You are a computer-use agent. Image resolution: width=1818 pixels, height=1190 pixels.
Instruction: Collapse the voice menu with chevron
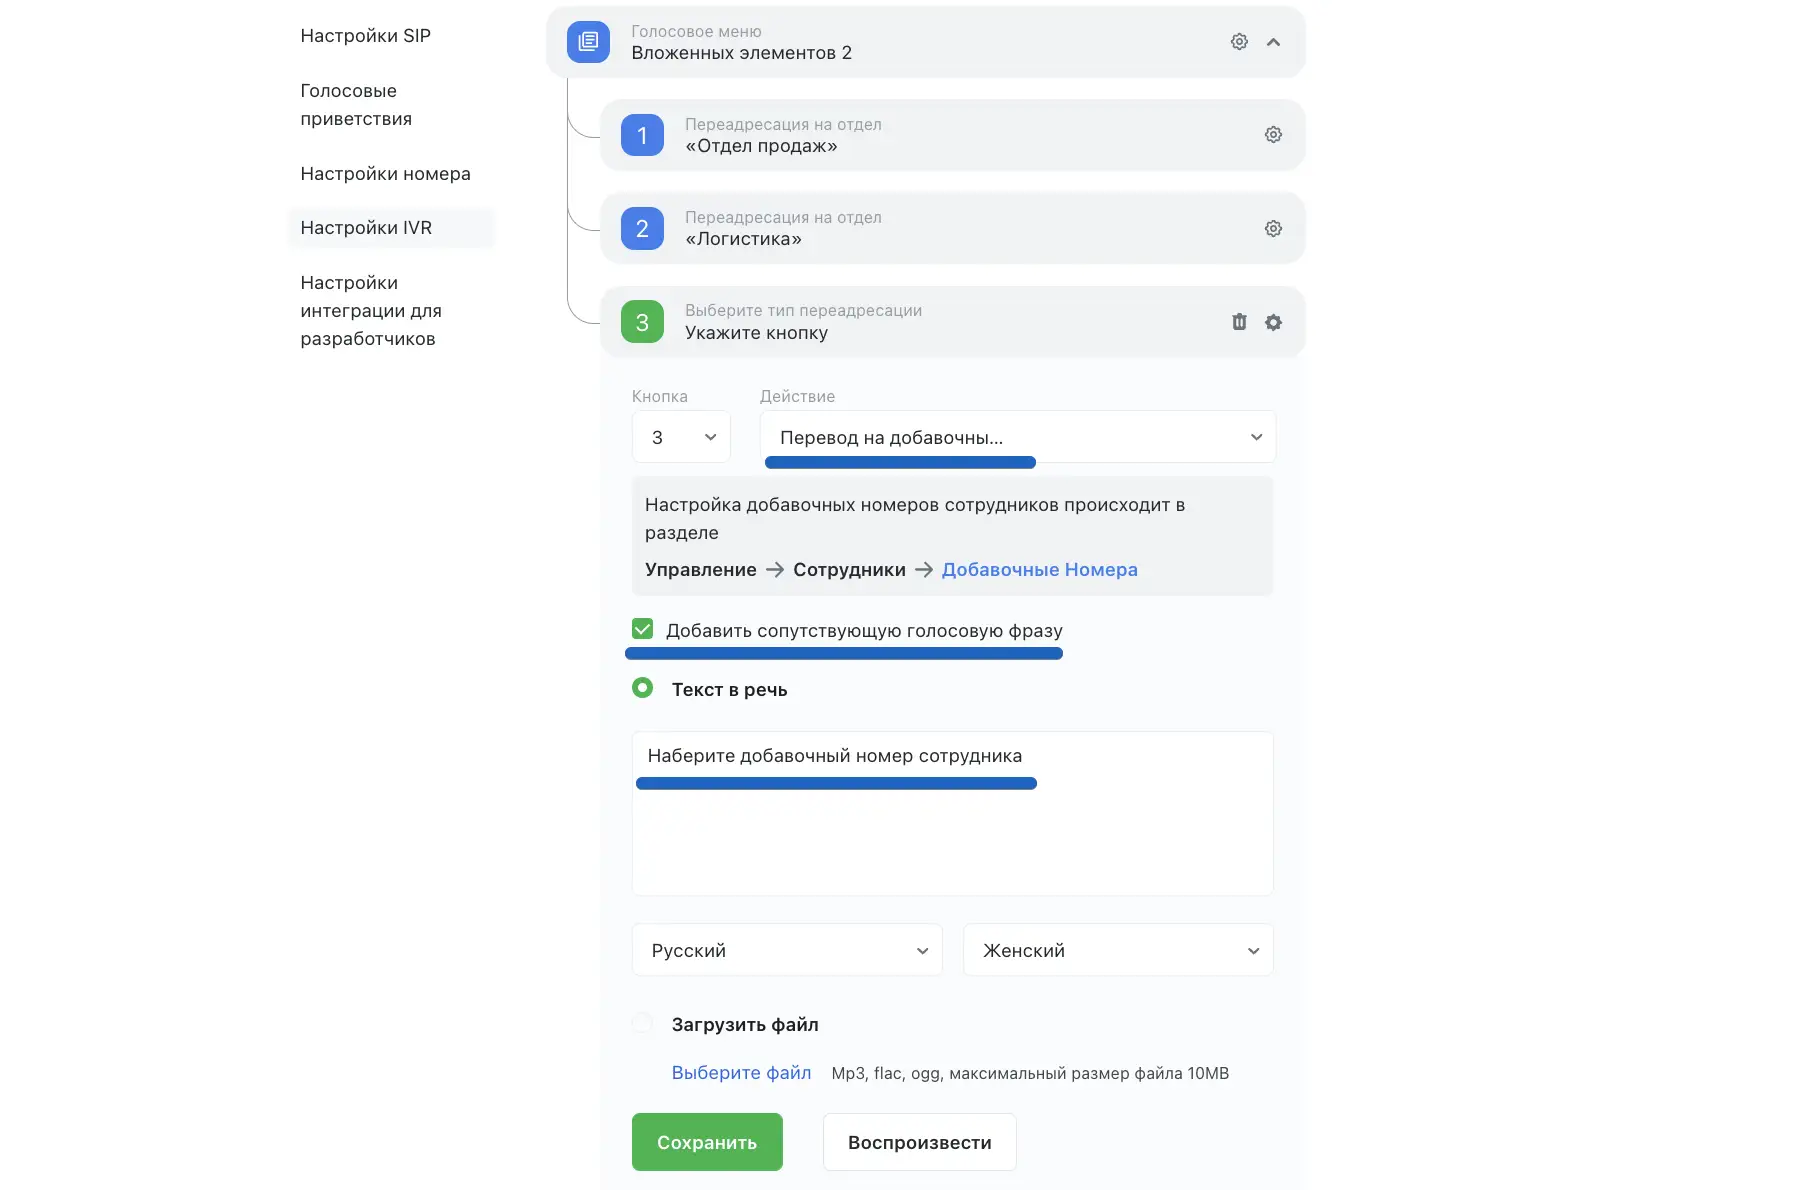[1273, 42]
